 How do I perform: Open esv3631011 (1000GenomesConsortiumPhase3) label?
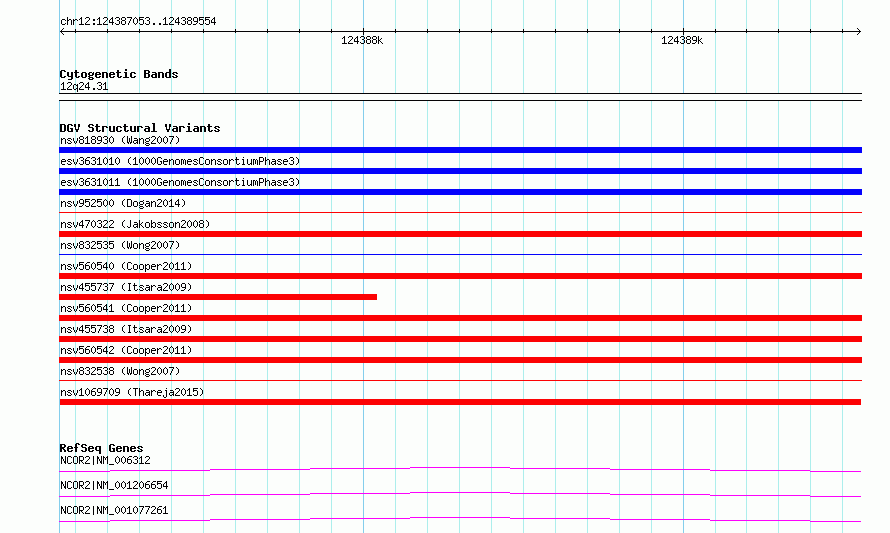(x=180, y=182)
